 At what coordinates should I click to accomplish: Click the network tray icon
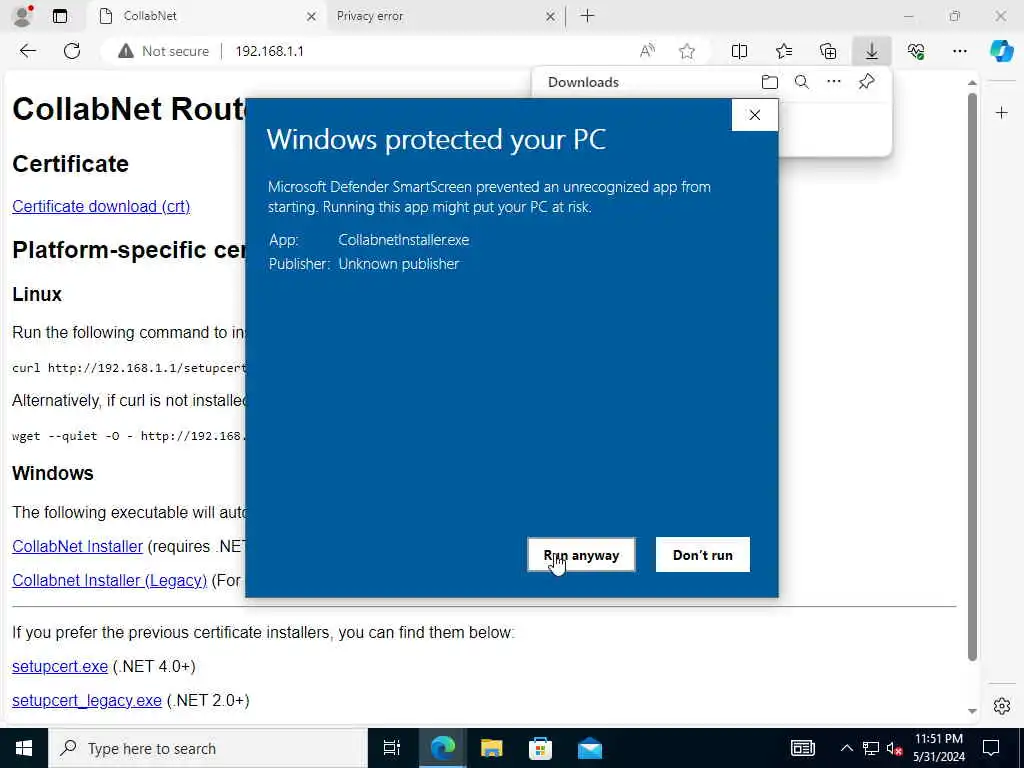[x=871, y=748]
